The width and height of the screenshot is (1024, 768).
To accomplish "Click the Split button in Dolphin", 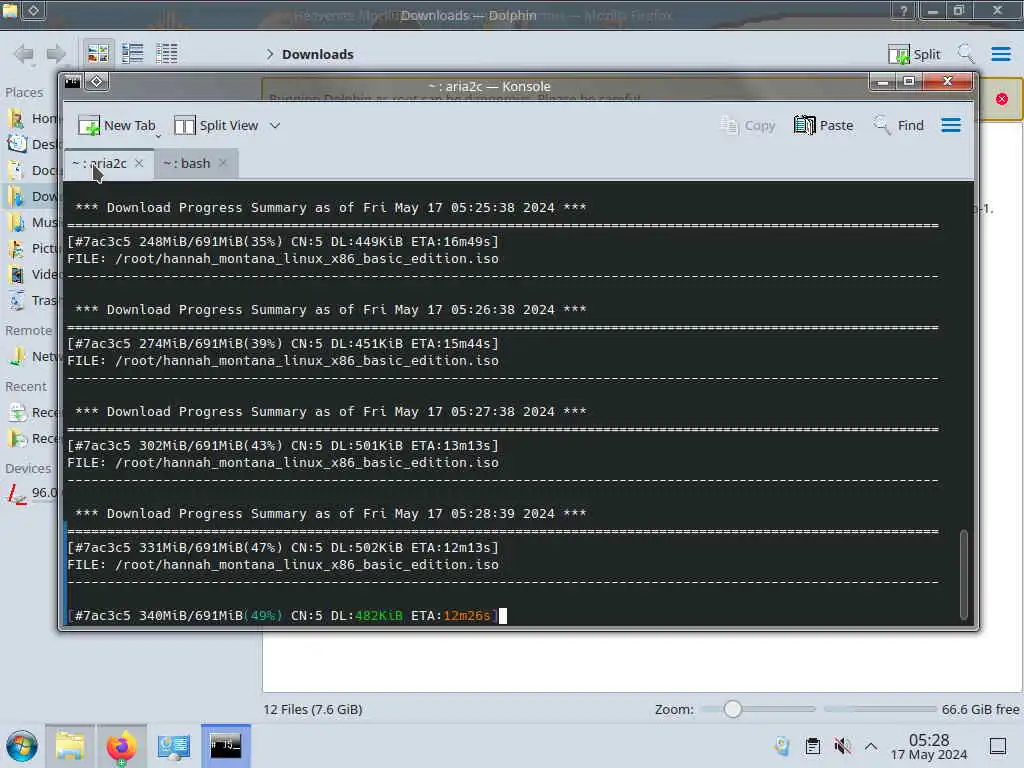I will [914, 54].
